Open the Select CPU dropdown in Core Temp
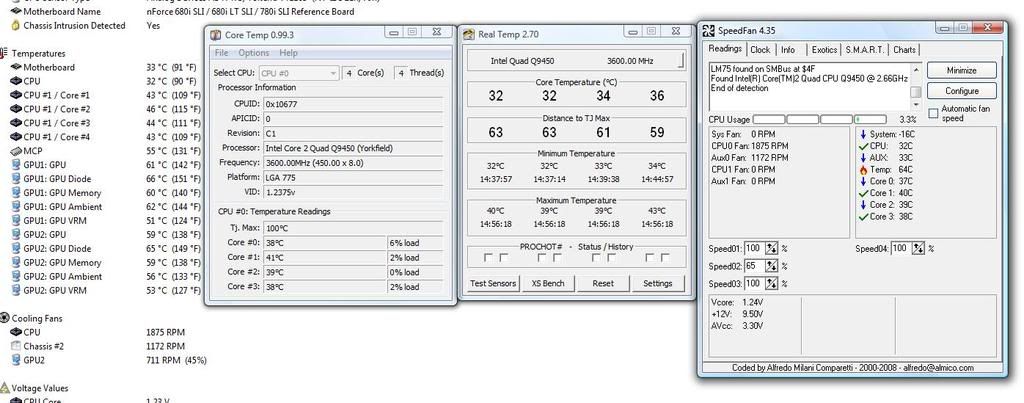This screenshot has height=403, width=1024. coord(299,73)
